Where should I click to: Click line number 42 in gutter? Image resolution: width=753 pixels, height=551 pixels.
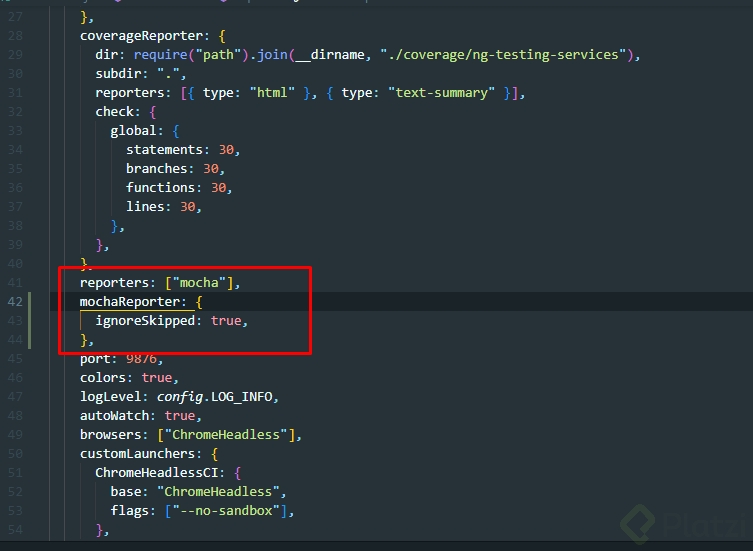pos(15,302)
